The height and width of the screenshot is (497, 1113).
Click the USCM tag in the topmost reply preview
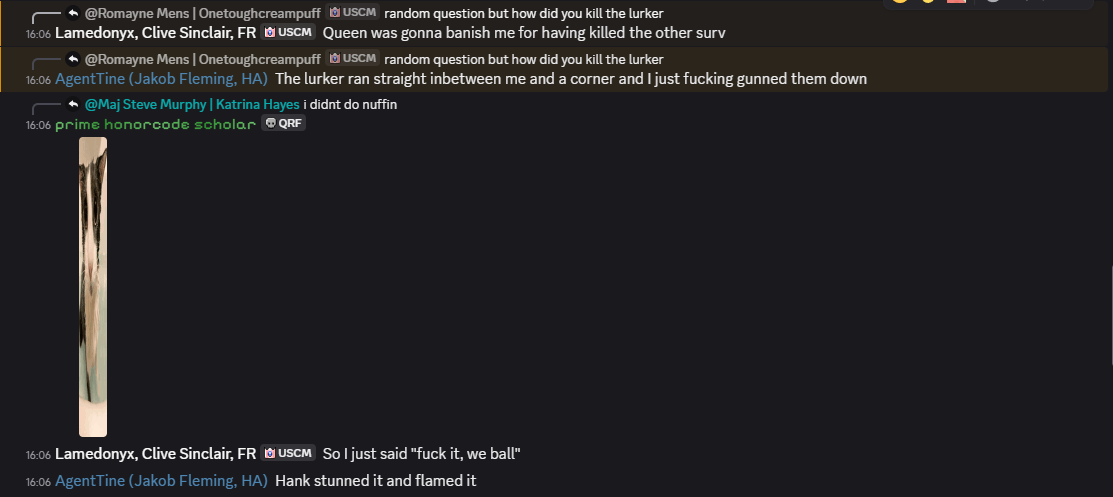point(353,14)
